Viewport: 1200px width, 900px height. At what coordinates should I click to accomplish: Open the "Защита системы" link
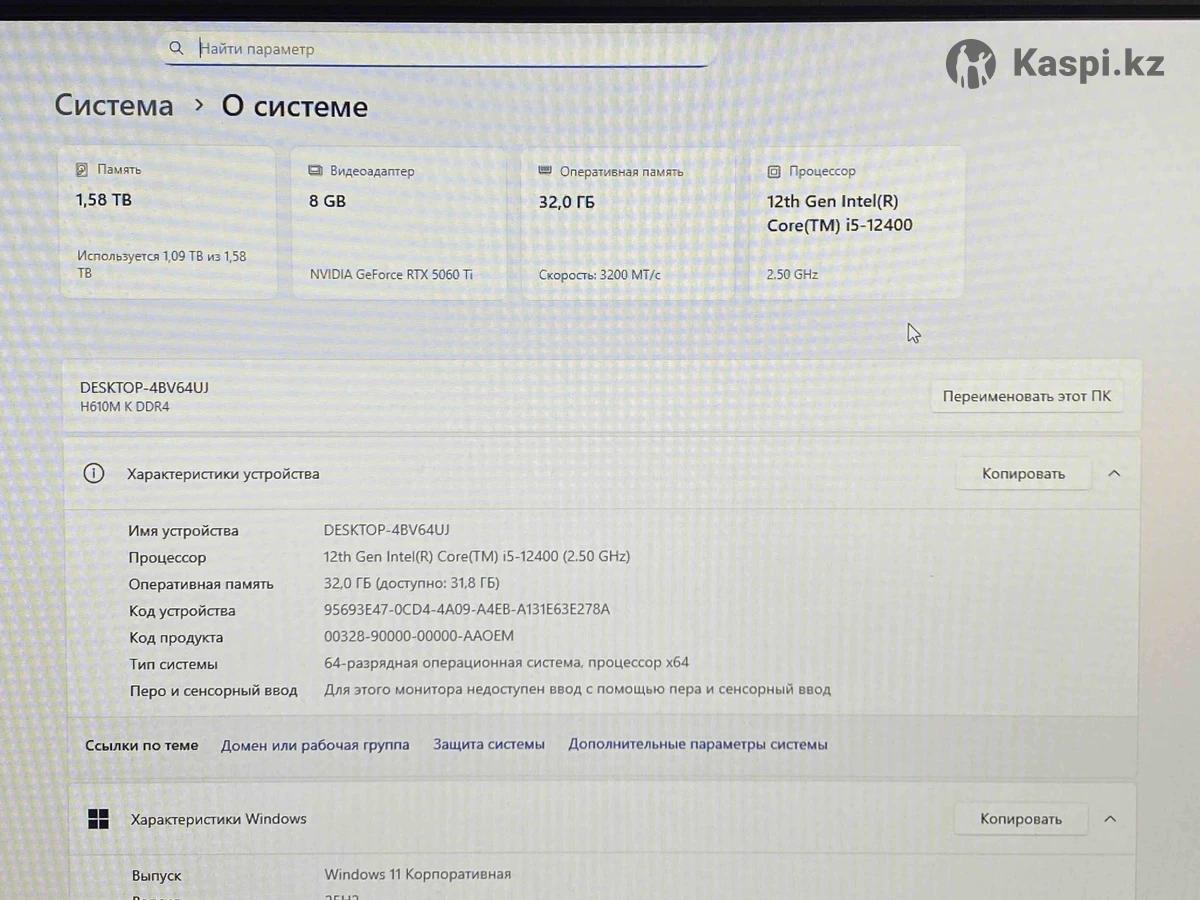click(489, 744)
